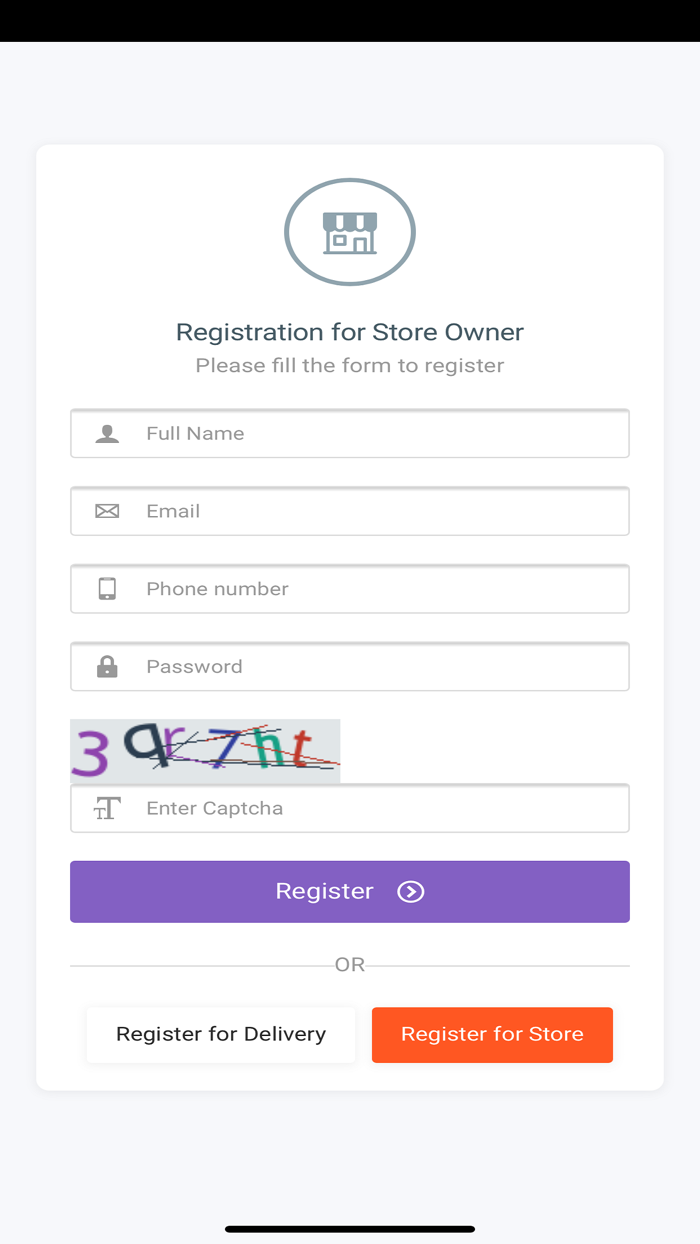Choose the orange Register for Store button
This screenshot has height=1244, width=700.
(x=492, y=1034)
